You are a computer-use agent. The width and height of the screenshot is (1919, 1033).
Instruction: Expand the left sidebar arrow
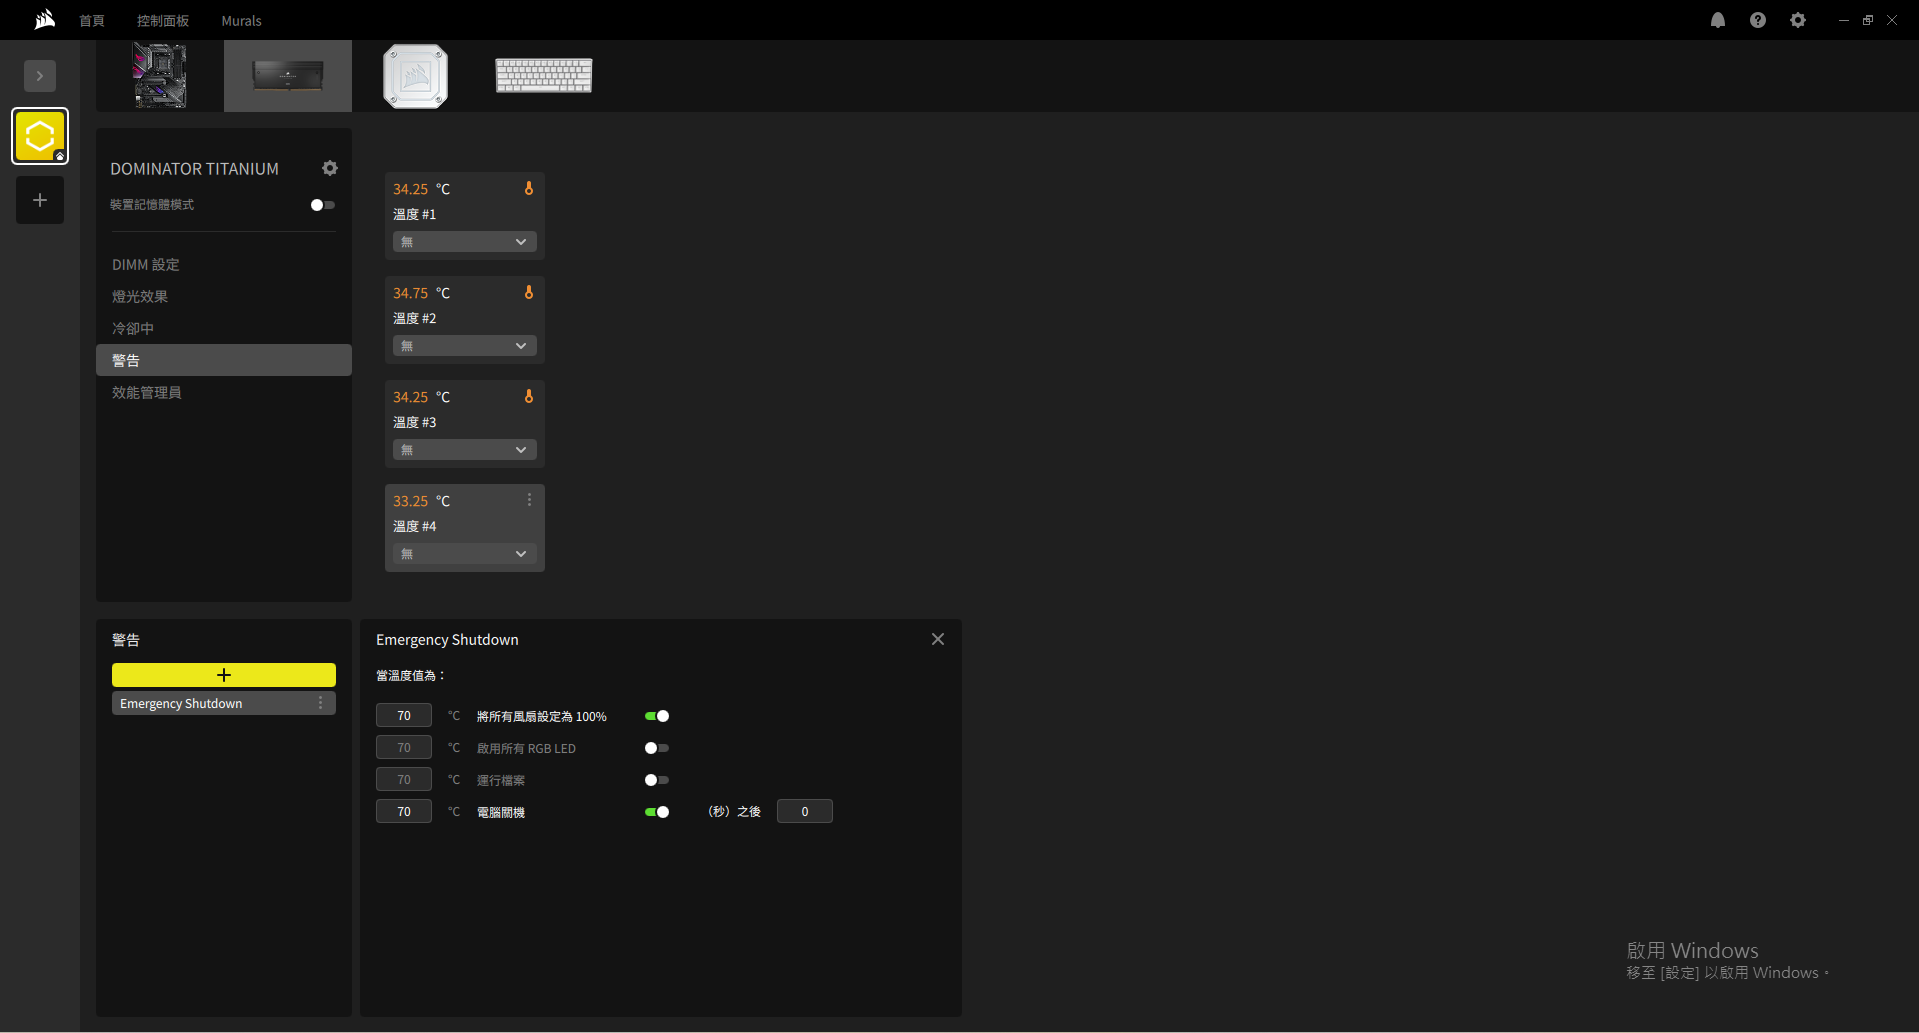[x=40, y=76]
